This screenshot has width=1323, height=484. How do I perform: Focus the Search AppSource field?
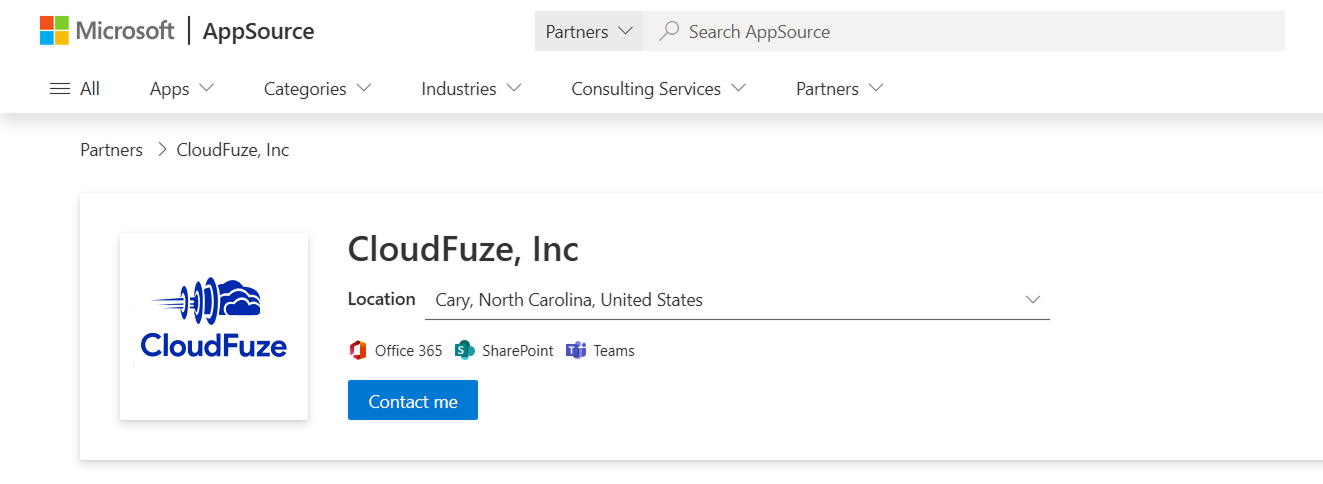point(964,31)
